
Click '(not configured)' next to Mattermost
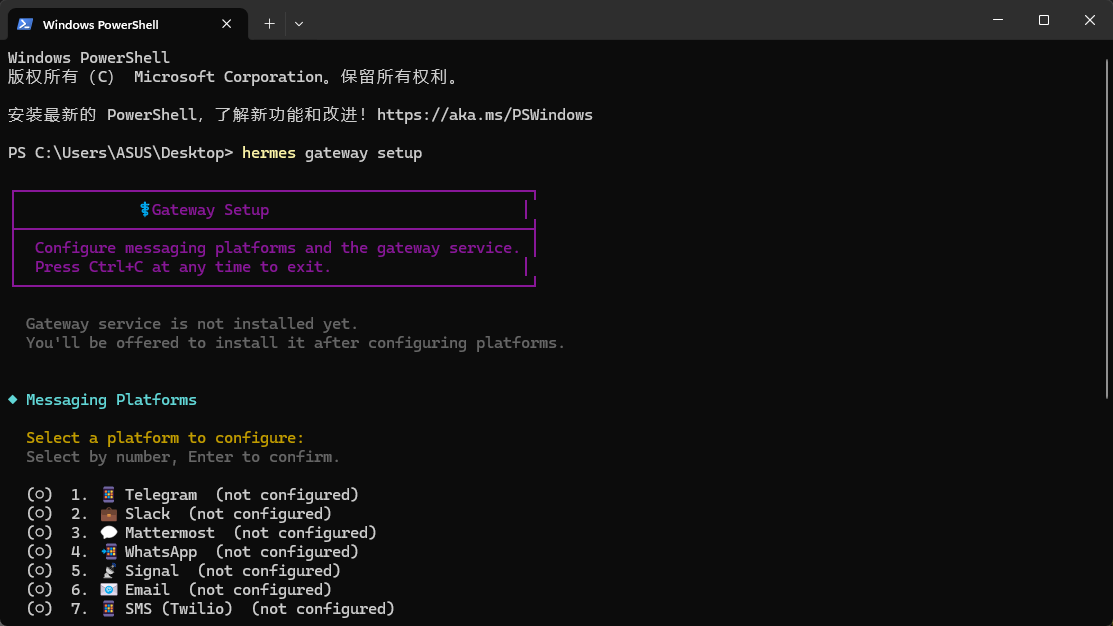305,533
